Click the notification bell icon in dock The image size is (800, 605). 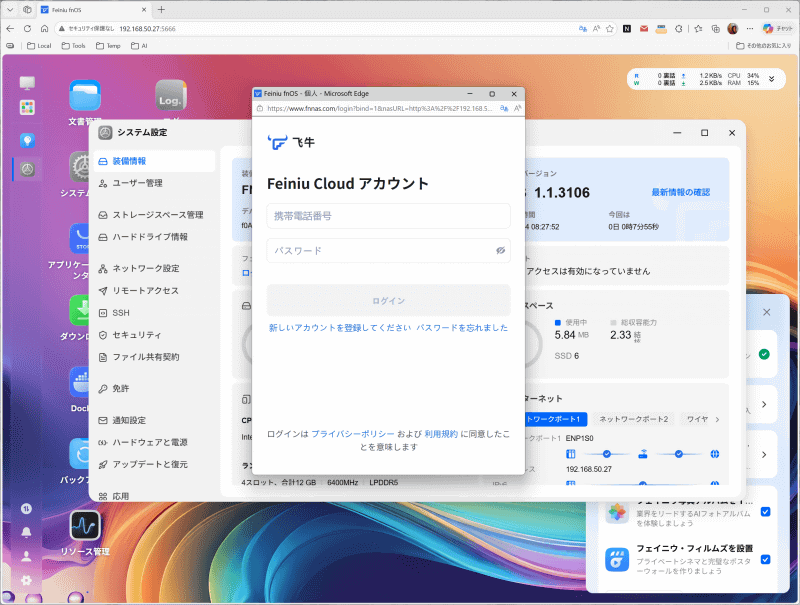coord(26,533)
